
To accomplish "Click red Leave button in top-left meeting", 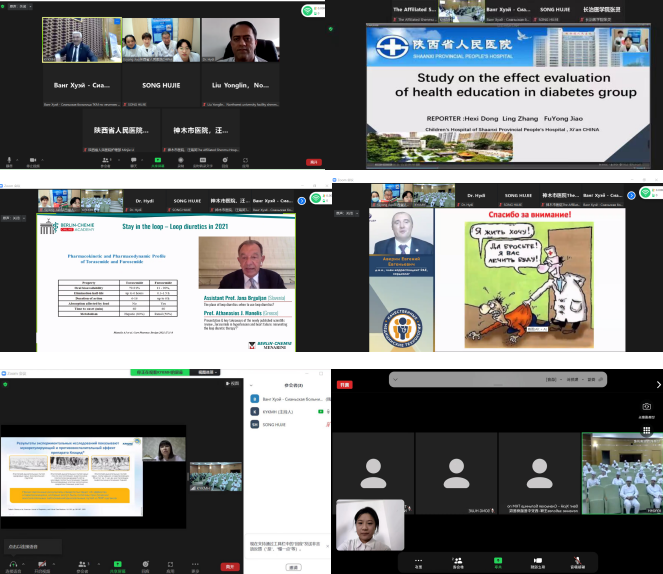I will click(313, 161).
